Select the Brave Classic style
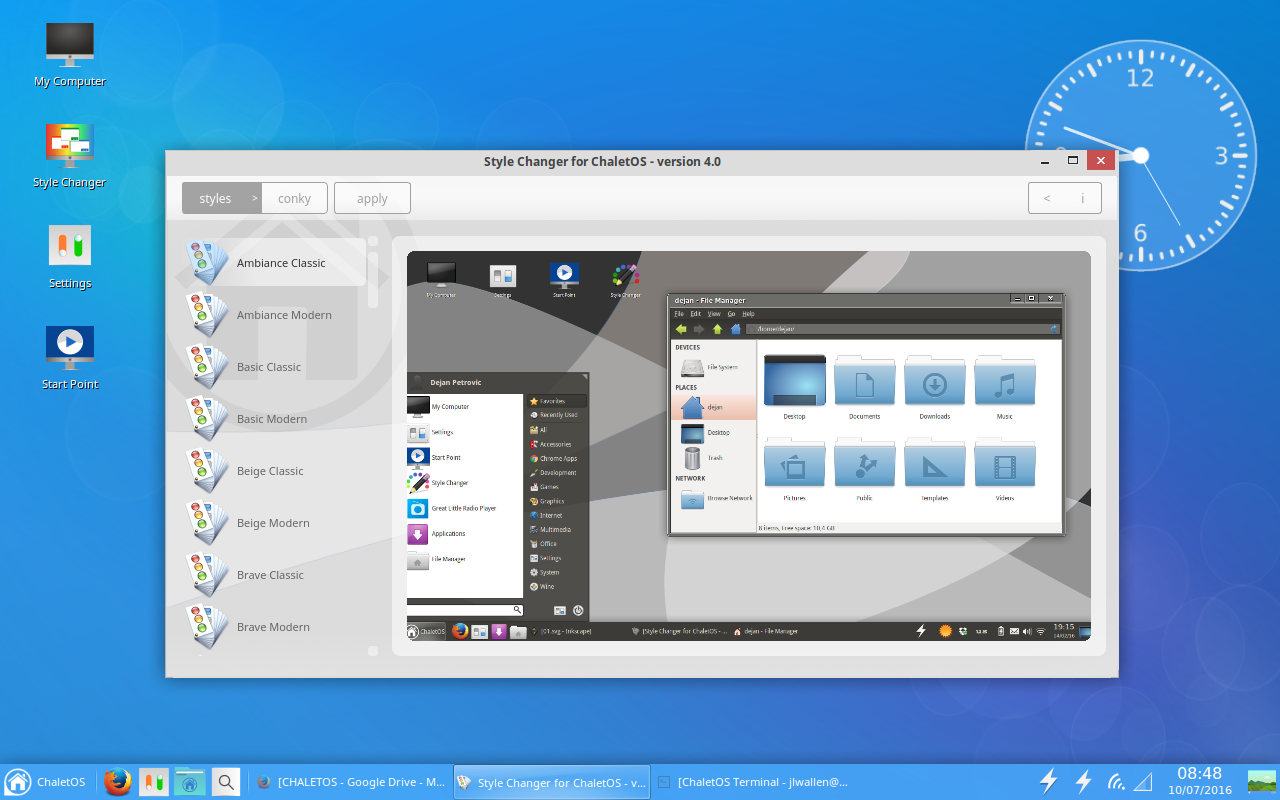 (274, 575)
